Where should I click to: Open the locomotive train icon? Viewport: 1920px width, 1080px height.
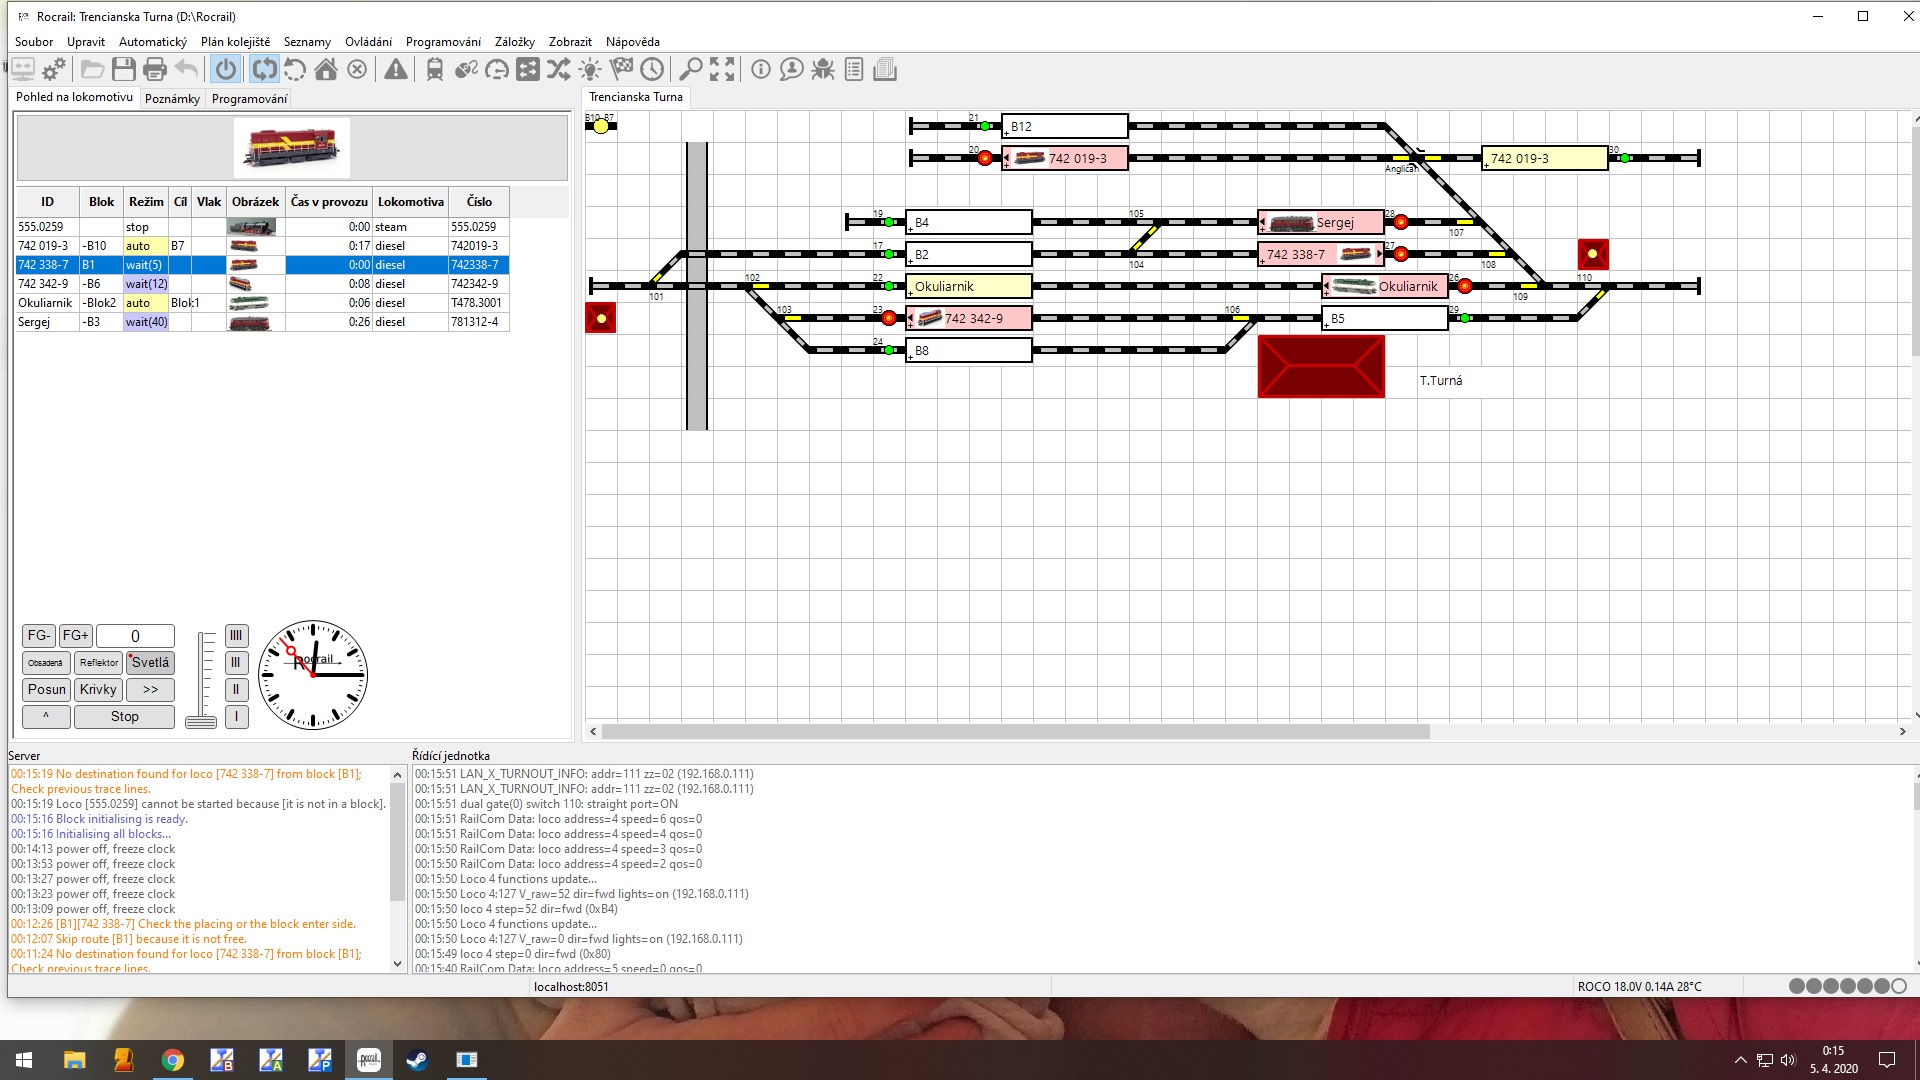[434, 69]
